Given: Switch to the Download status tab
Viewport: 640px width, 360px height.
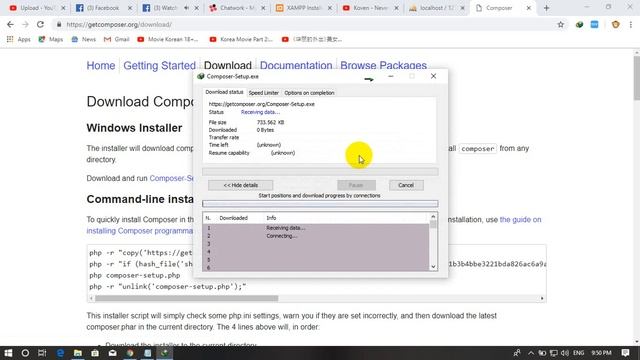Looking at the screenshot, I should pyautogui.click(x=224, y=92).
